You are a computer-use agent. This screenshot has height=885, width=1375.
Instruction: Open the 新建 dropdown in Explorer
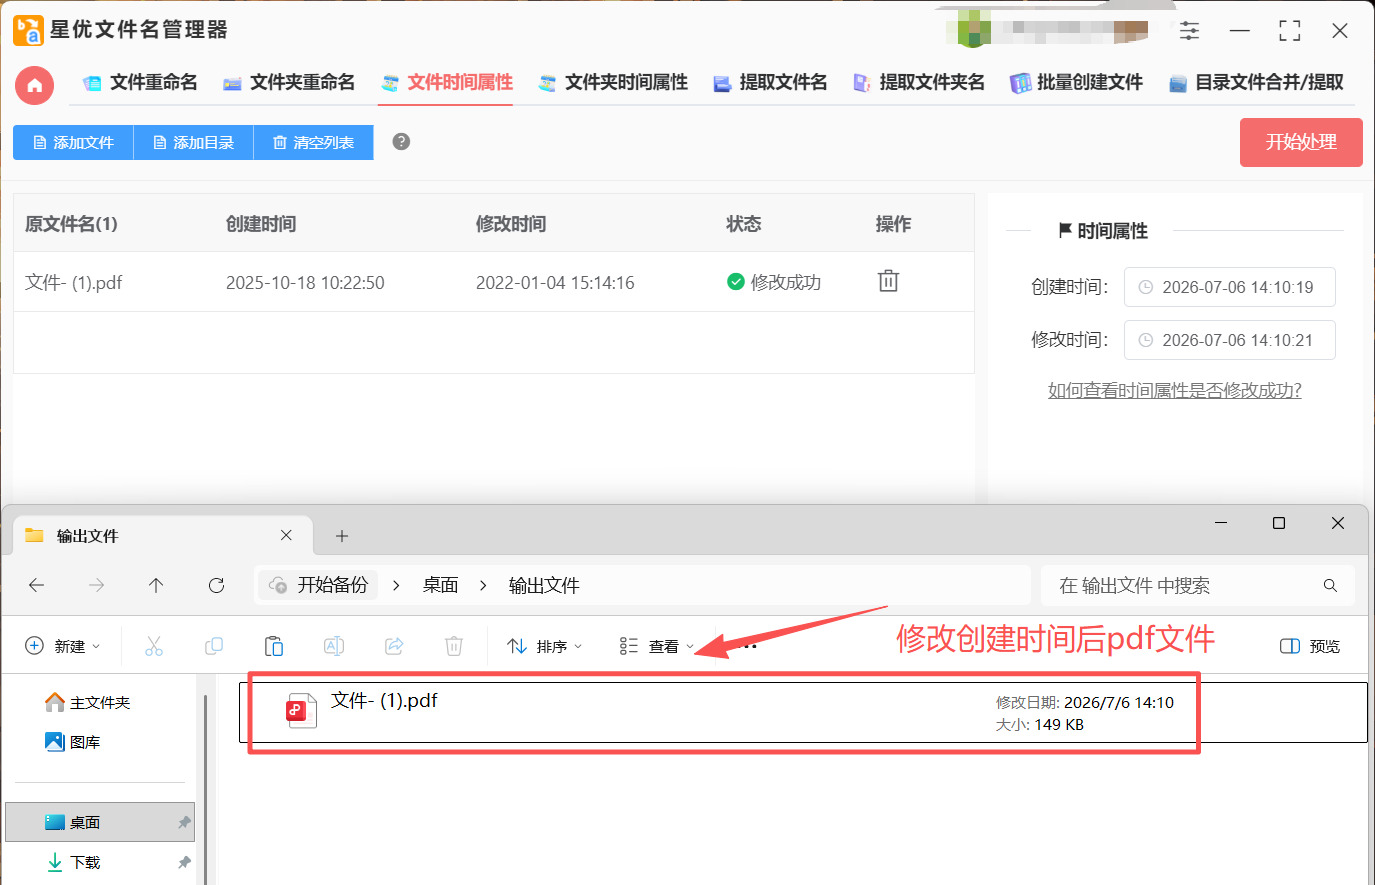click(63, 646)
